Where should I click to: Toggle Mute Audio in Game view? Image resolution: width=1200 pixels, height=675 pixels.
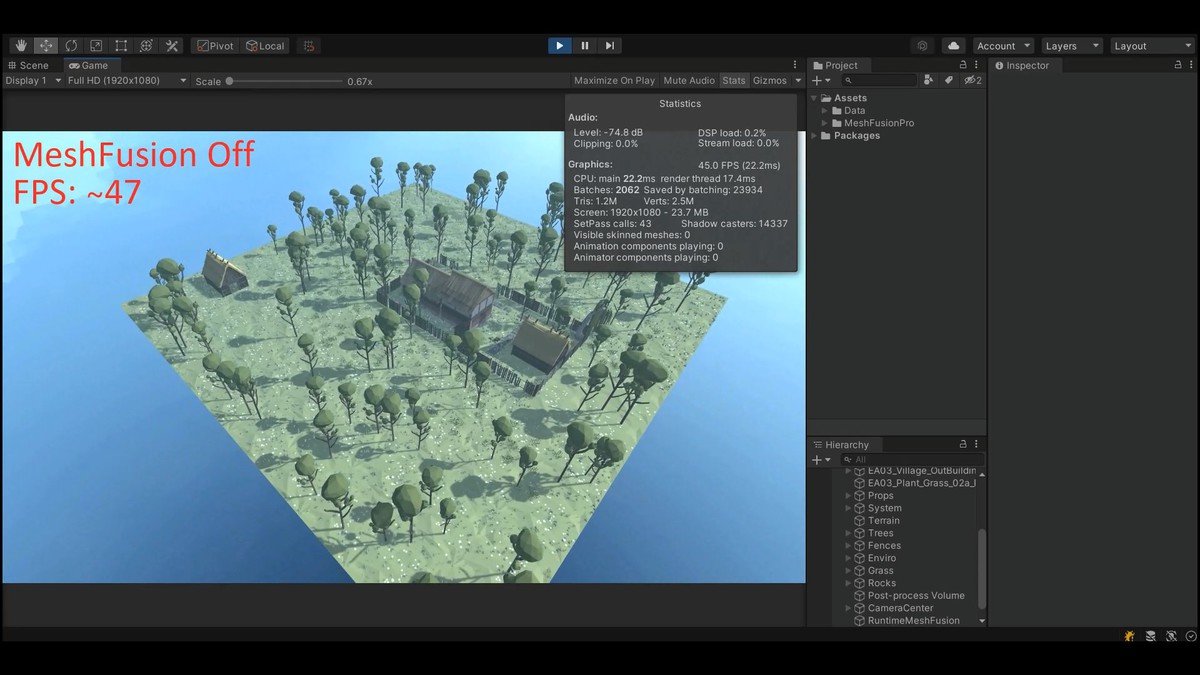[x=689, y=80]
